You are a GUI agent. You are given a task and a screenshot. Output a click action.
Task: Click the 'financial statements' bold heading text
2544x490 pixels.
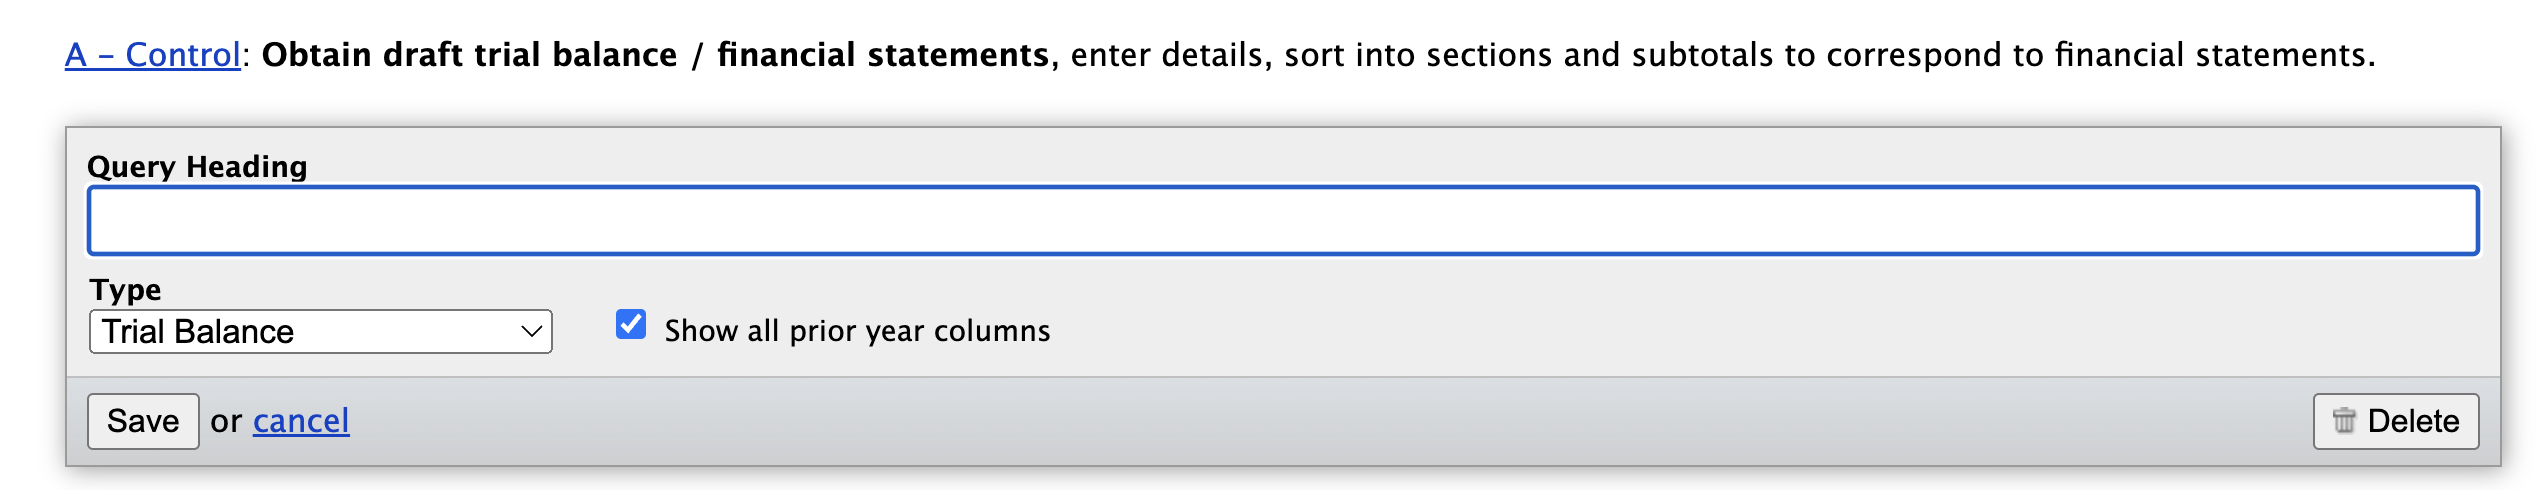click(883, 55)
